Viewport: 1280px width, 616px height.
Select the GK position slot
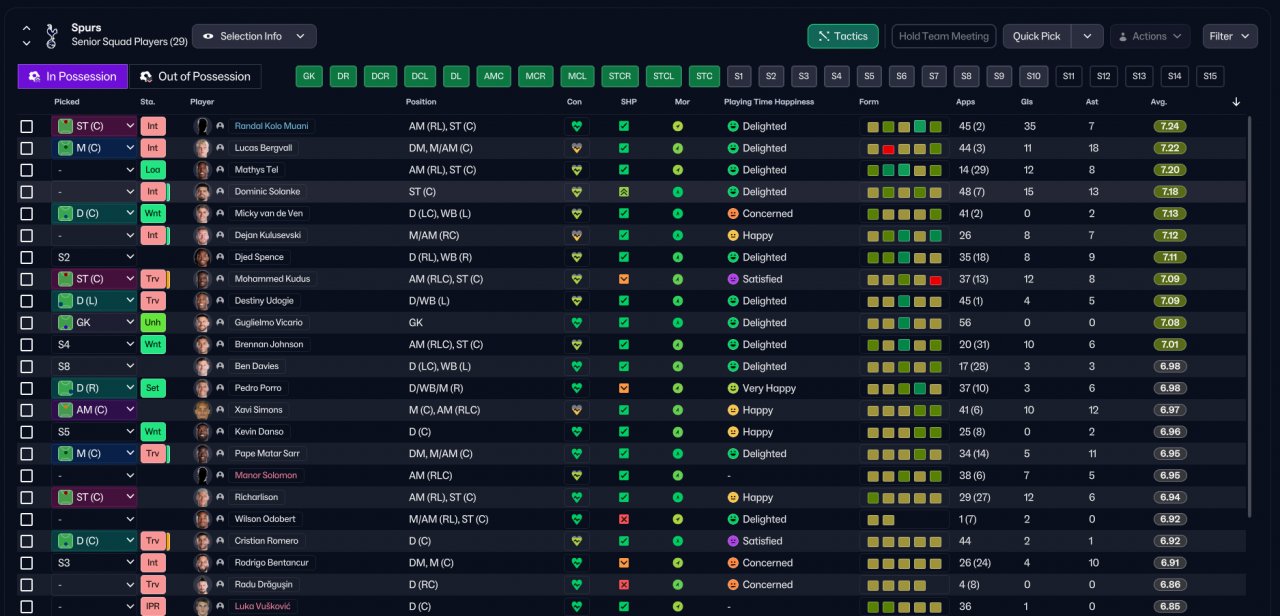309,76
